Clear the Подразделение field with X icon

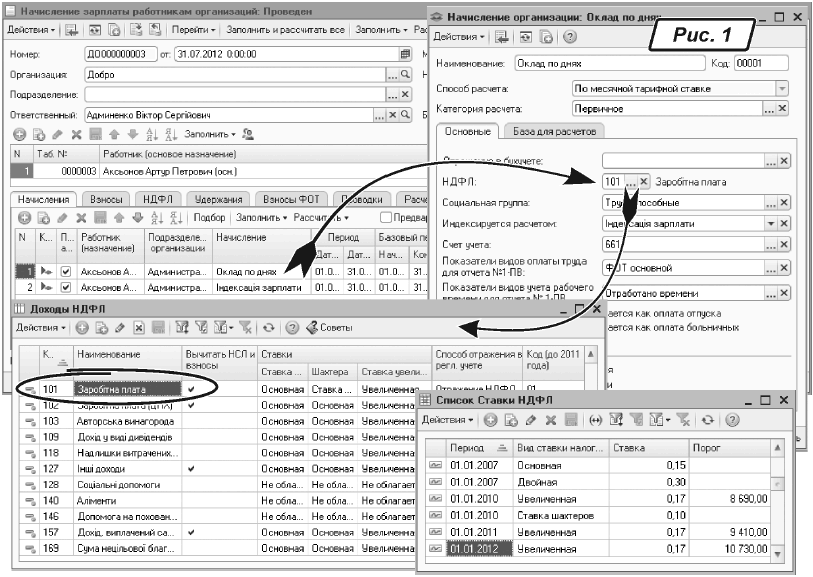pyautogui.click(x=405, y=94)
